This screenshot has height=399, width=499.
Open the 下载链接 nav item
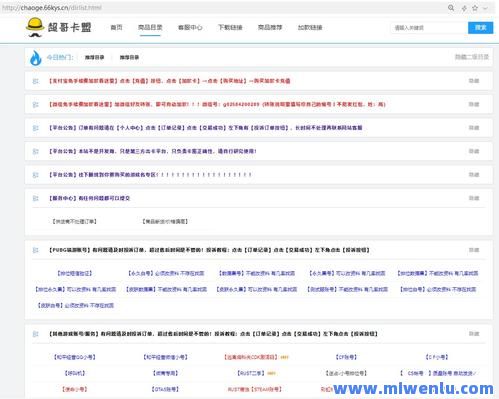(x=230, y=27)
